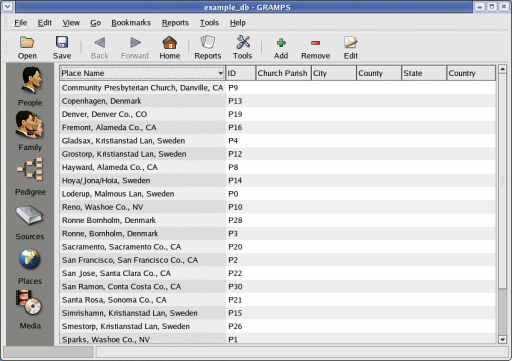512x361 pixels.
Task: Switch to the Family view icon
Action: [29, 125]
